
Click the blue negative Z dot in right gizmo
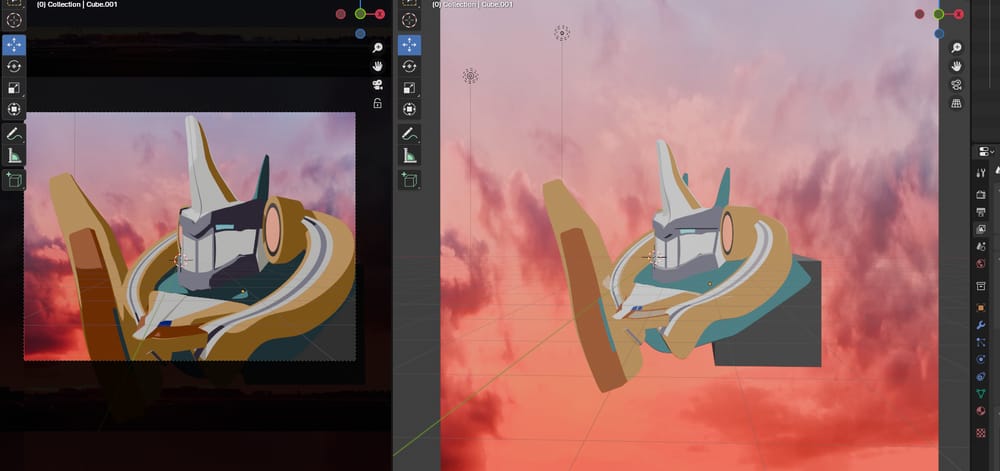tap(939, 34)
